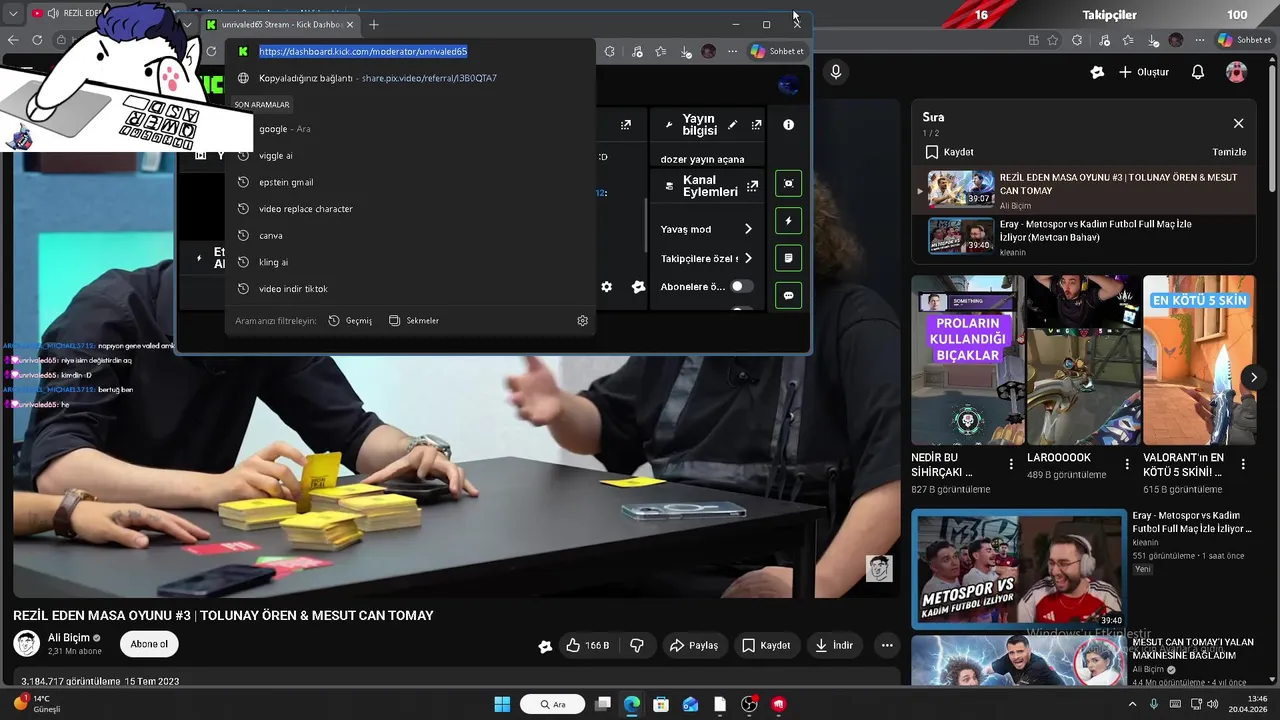The width and height of the screenshot is (1280, 720).
Task: Click Sohbet et Copilot button in Kick window
Action: [777, 51]
